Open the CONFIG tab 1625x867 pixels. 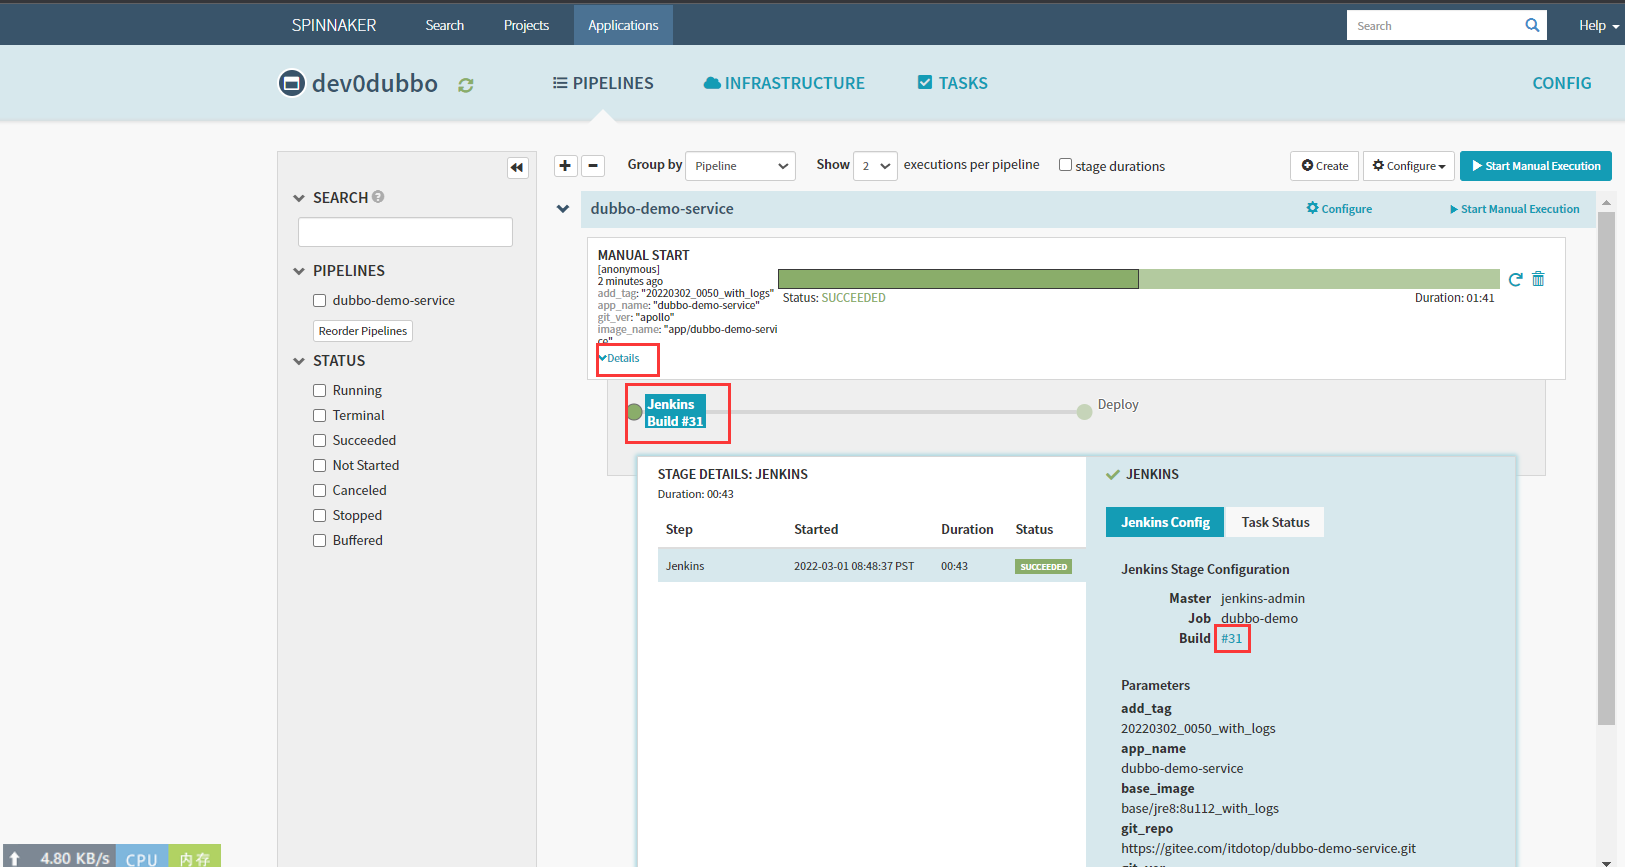coord(1561,83)
